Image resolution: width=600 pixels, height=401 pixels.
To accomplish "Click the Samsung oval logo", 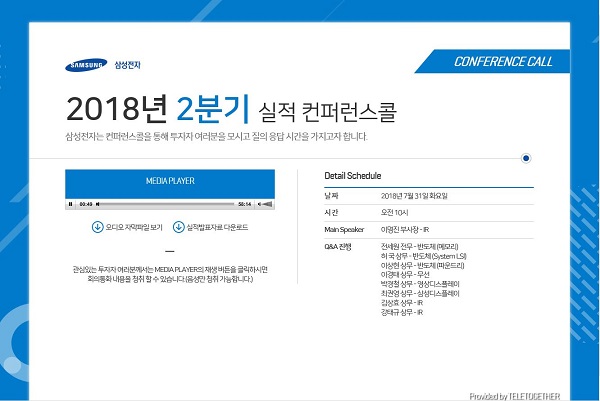I will pos(86,65).
